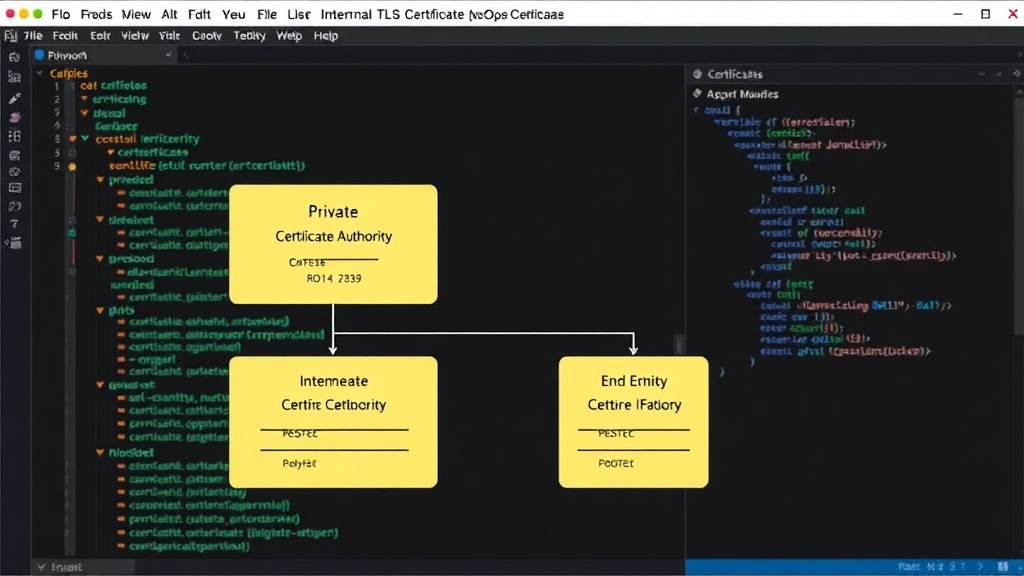
Task: Toggle the green gutter marker near dinteinet section
Action: pyautogui.click(x=72, y=232)
